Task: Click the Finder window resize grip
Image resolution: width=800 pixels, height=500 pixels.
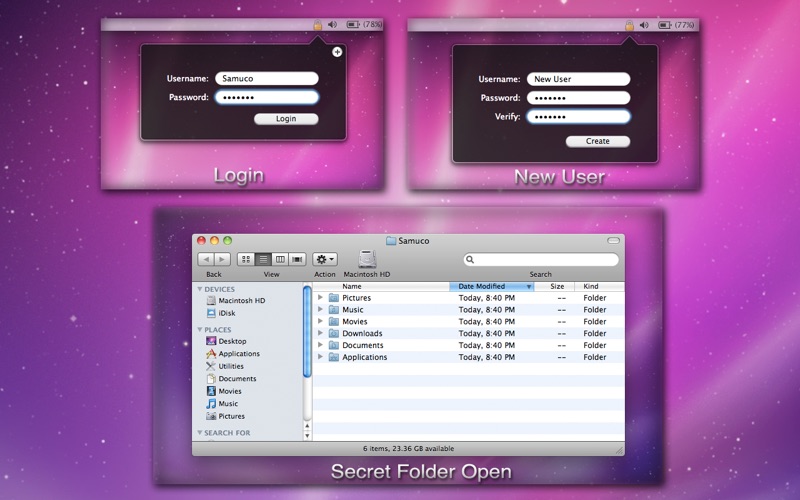Action: point(619,451)
